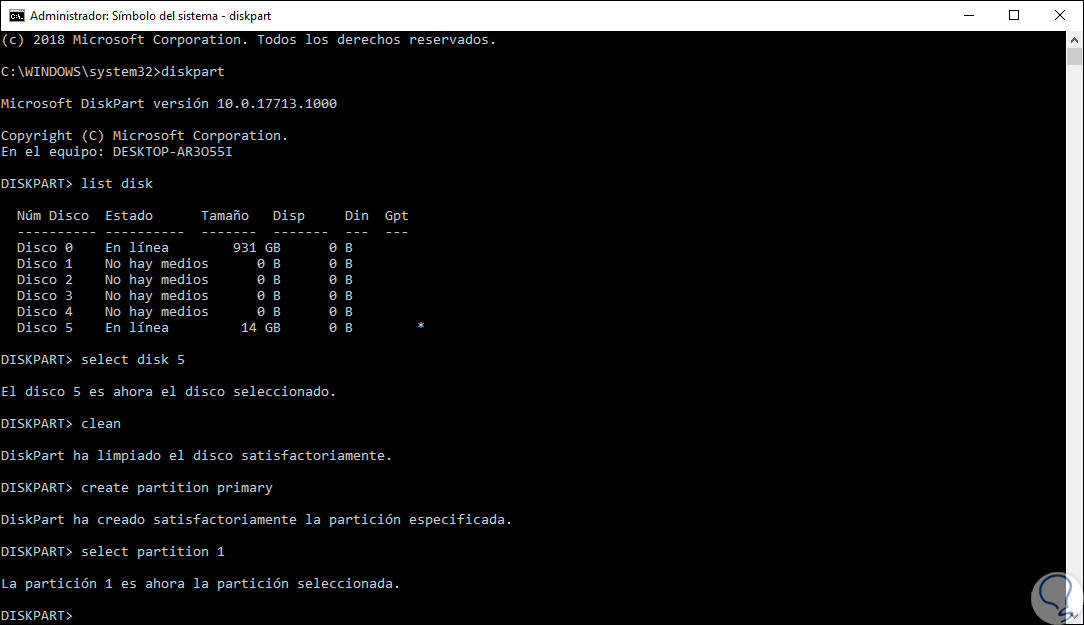
Task: Click the computer name DESKTOP-AR3O55I
Action: (x=173, y=151)
